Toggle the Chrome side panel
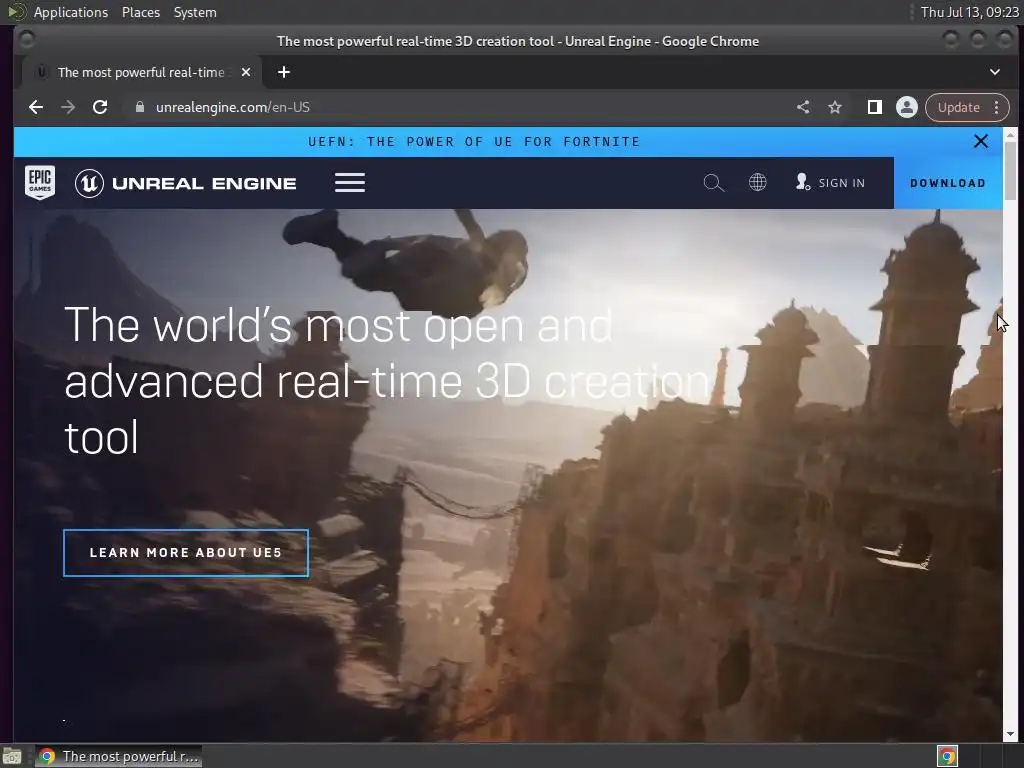The height and width of the screenshot is (768, 1024). [874, 107]
